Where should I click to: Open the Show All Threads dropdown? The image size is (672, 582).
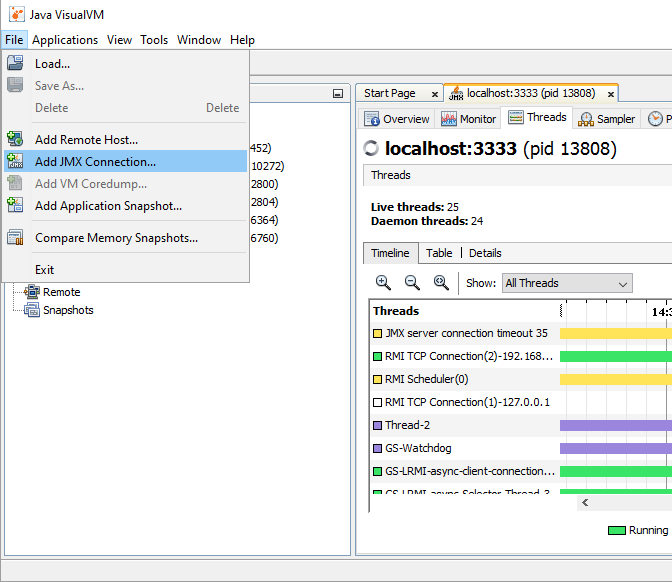pos(567,283)
